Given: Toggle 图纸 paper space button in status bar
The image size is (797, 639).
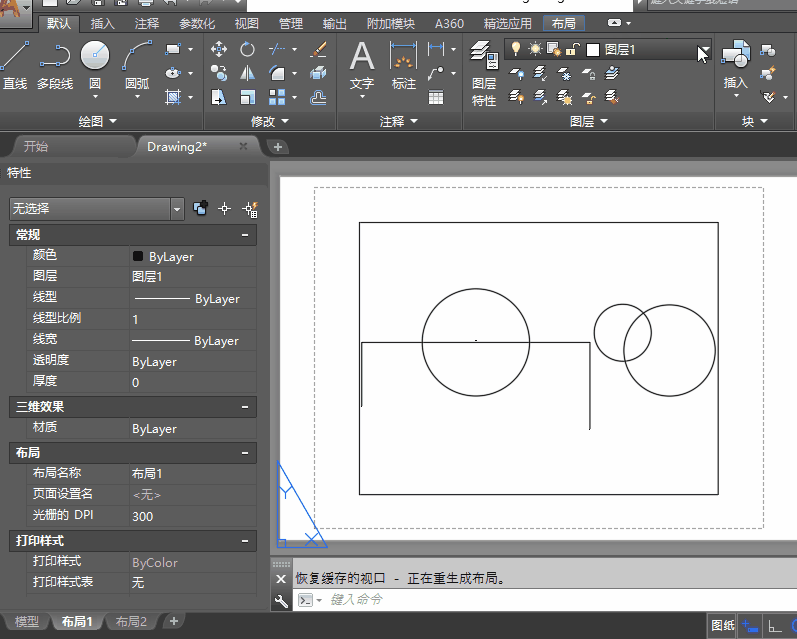Looking at the screenshot, I should [722, 625].
